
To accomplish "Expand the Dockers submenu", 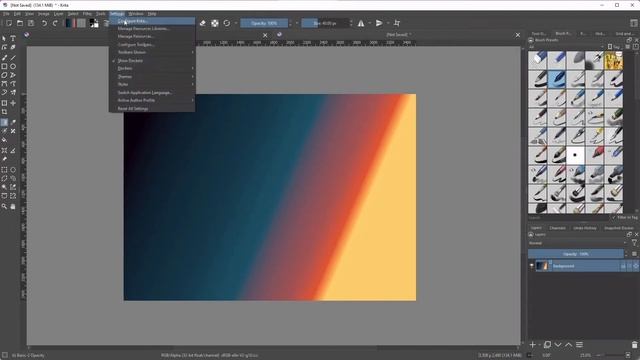I will (x=152, y=68).
